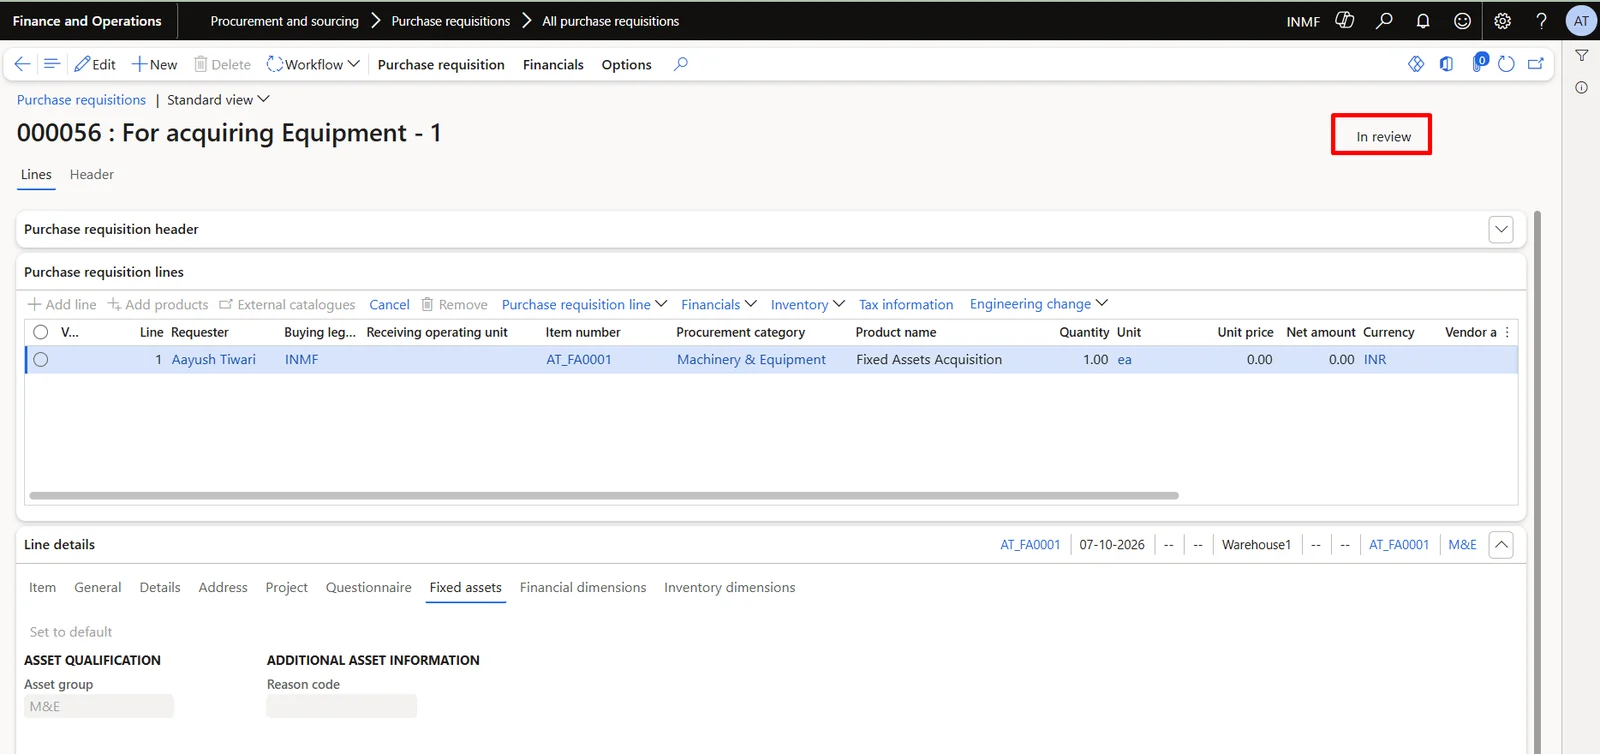Viewport: 1600px width, 754px height.
Task: Expand the Purchase requisition header section
Action: click(1501, 229)
